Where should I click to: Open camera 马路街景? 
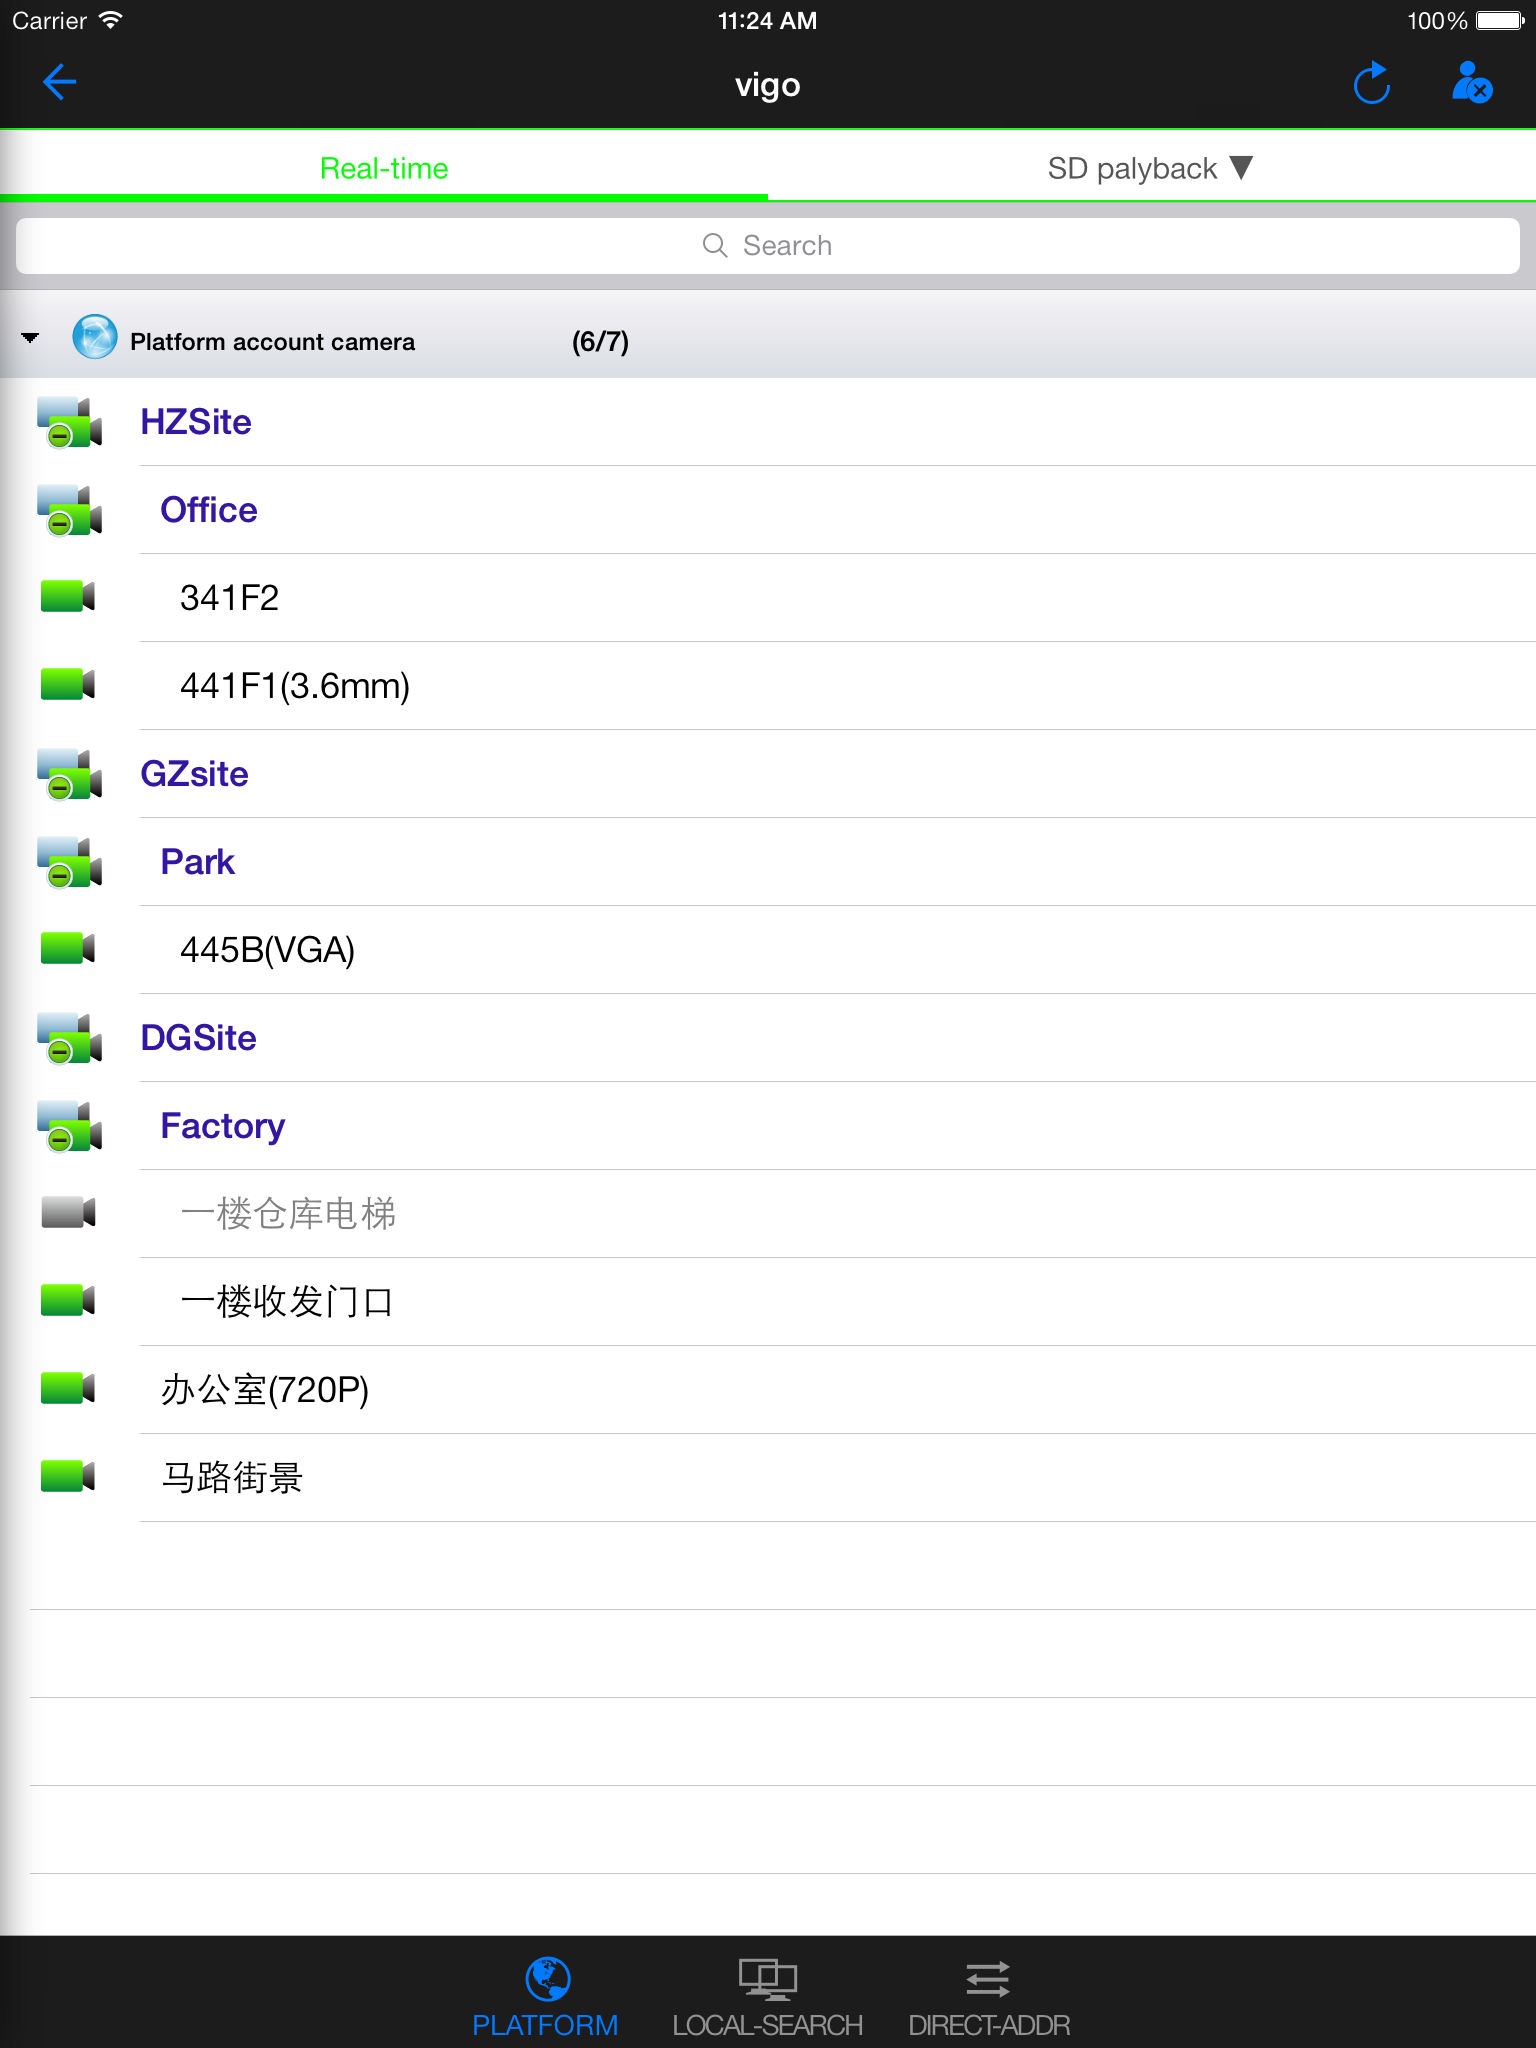click(768, 1478)
